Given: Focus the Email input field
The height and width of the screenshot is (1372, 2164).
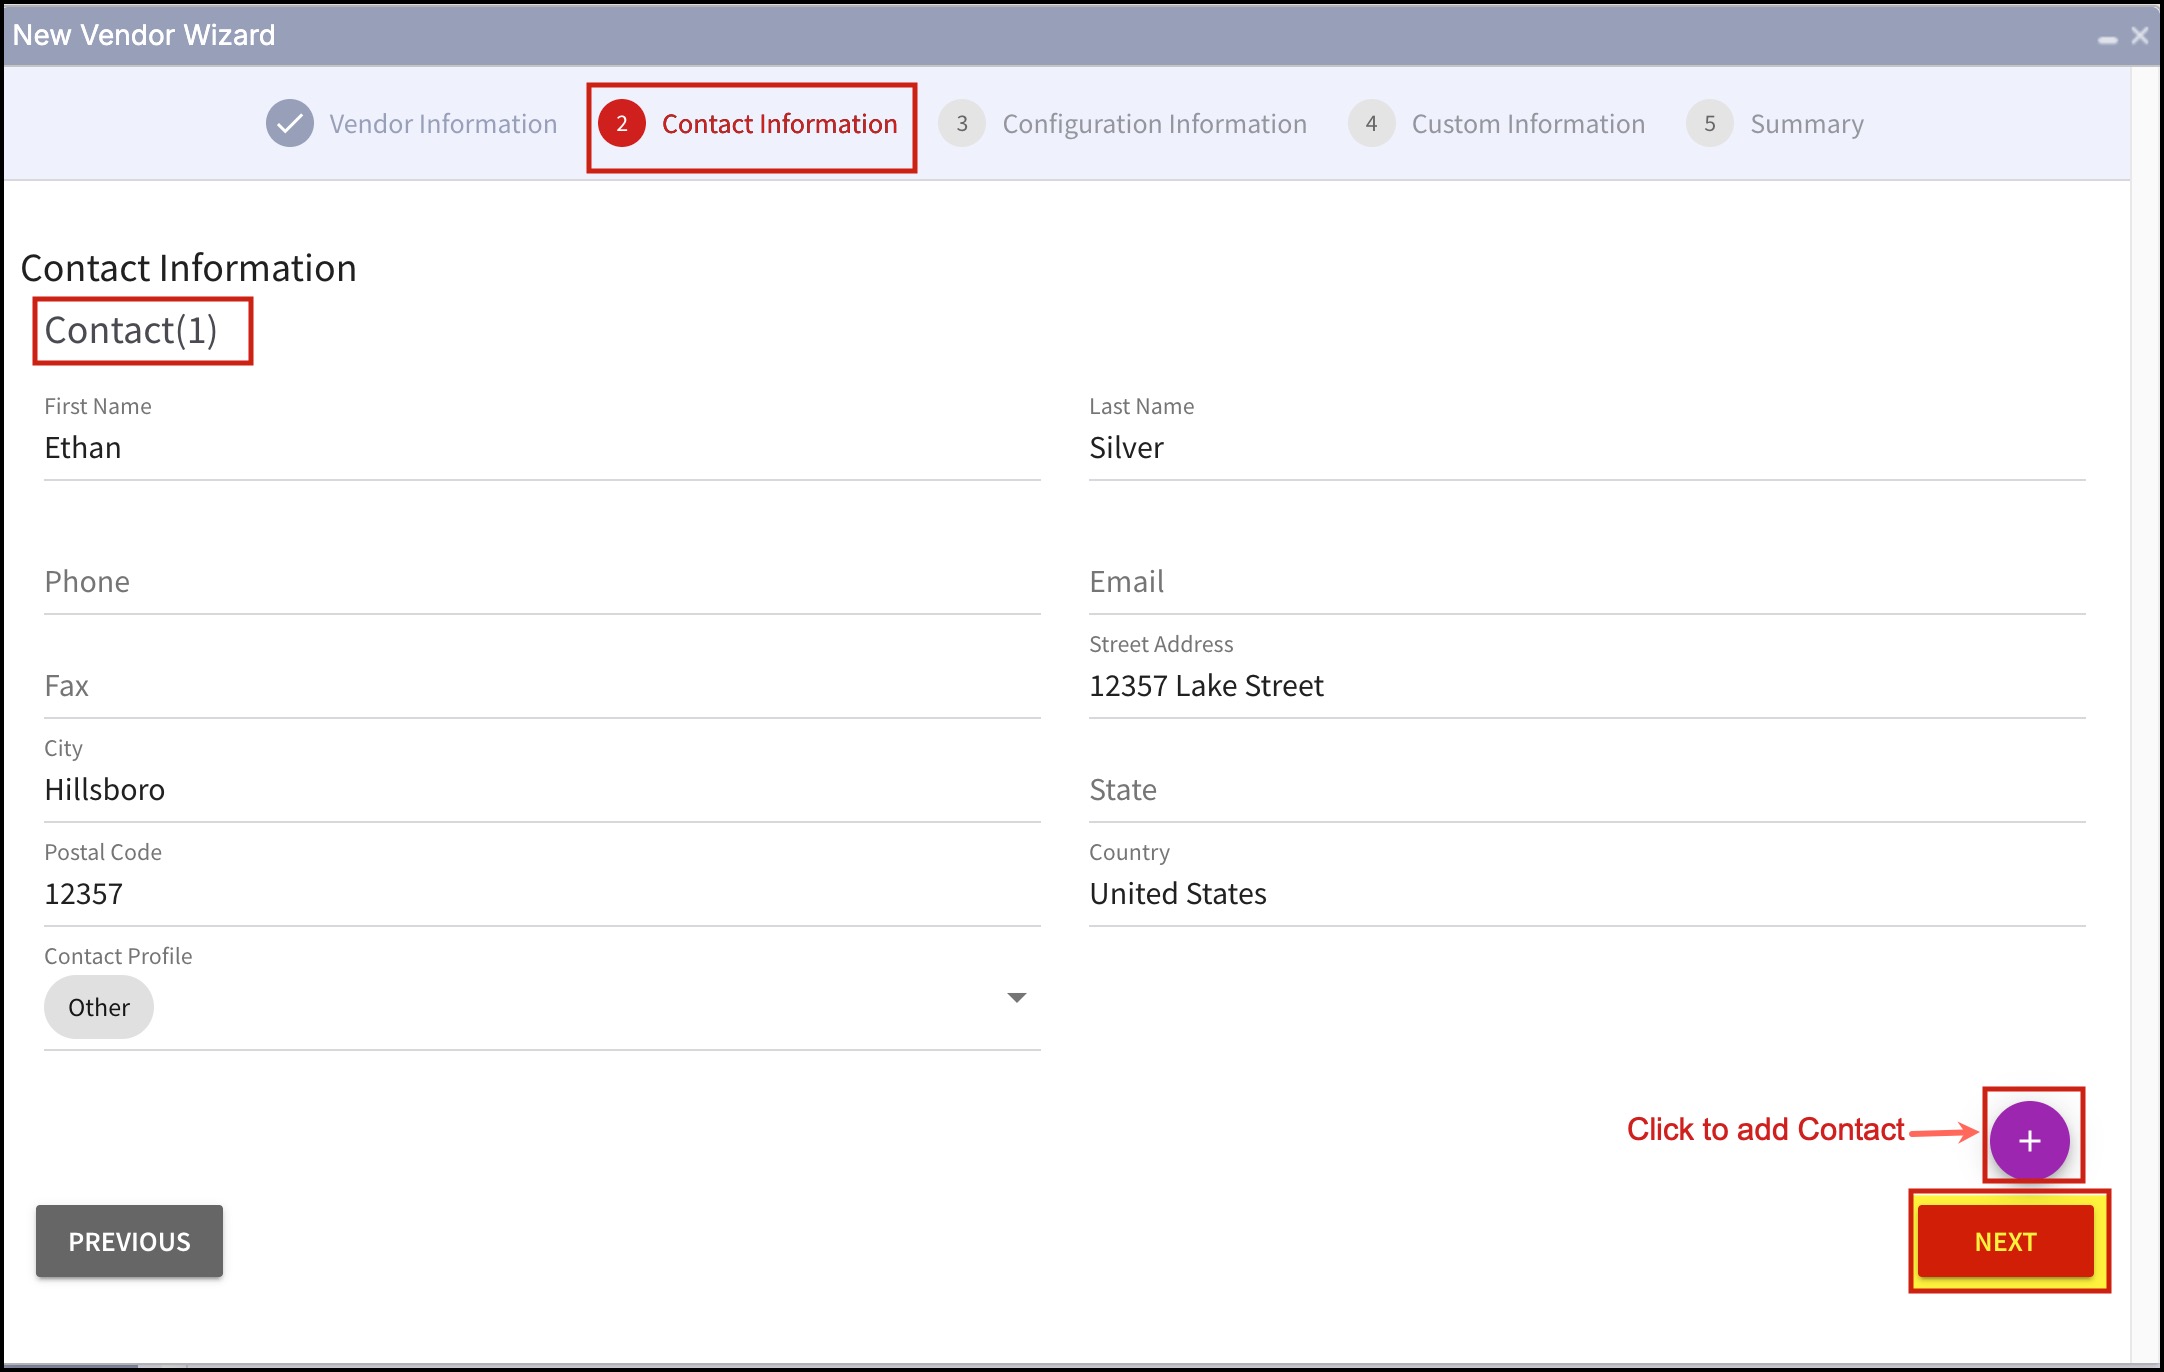Looking at the screenshot, I should click(x=1587, y=582).
